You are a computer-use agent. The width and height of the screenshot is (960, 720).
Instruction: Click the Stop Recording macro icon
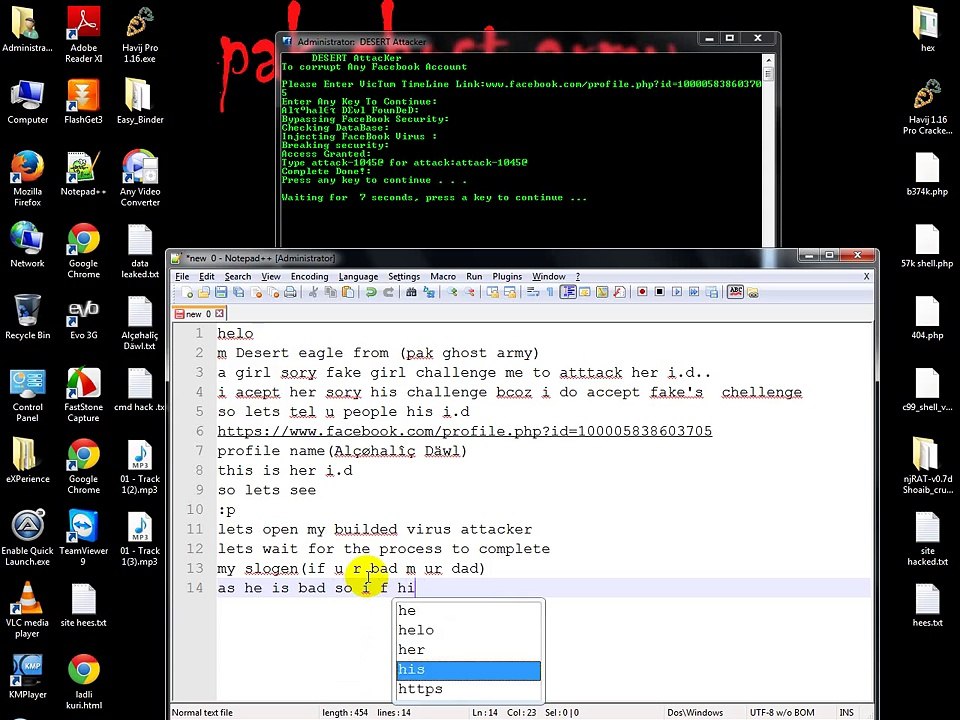coord(659,293)
